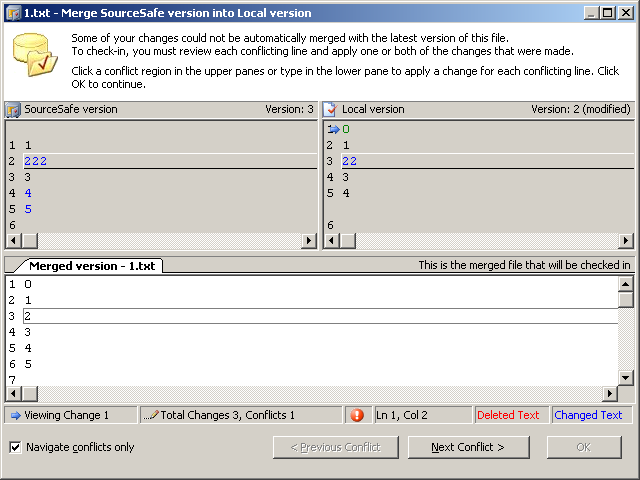The height and width of the screenshot is (480, 640).
Task: Select the Merged version - 1.txt tab
Action: point(89,266)
